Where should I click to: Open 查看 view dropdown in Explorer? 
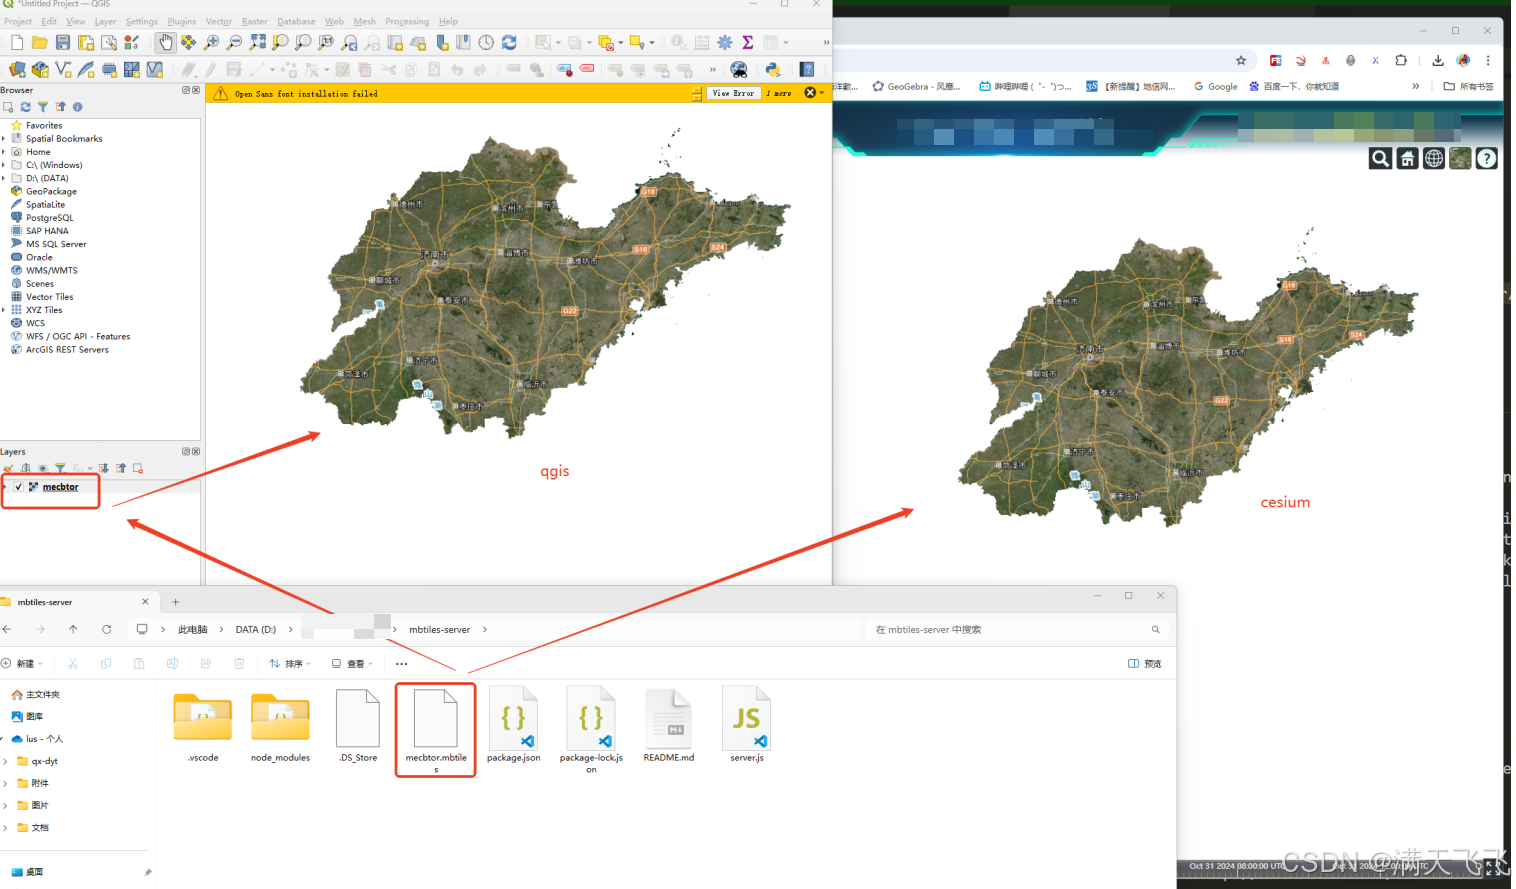tap(352, 664)
